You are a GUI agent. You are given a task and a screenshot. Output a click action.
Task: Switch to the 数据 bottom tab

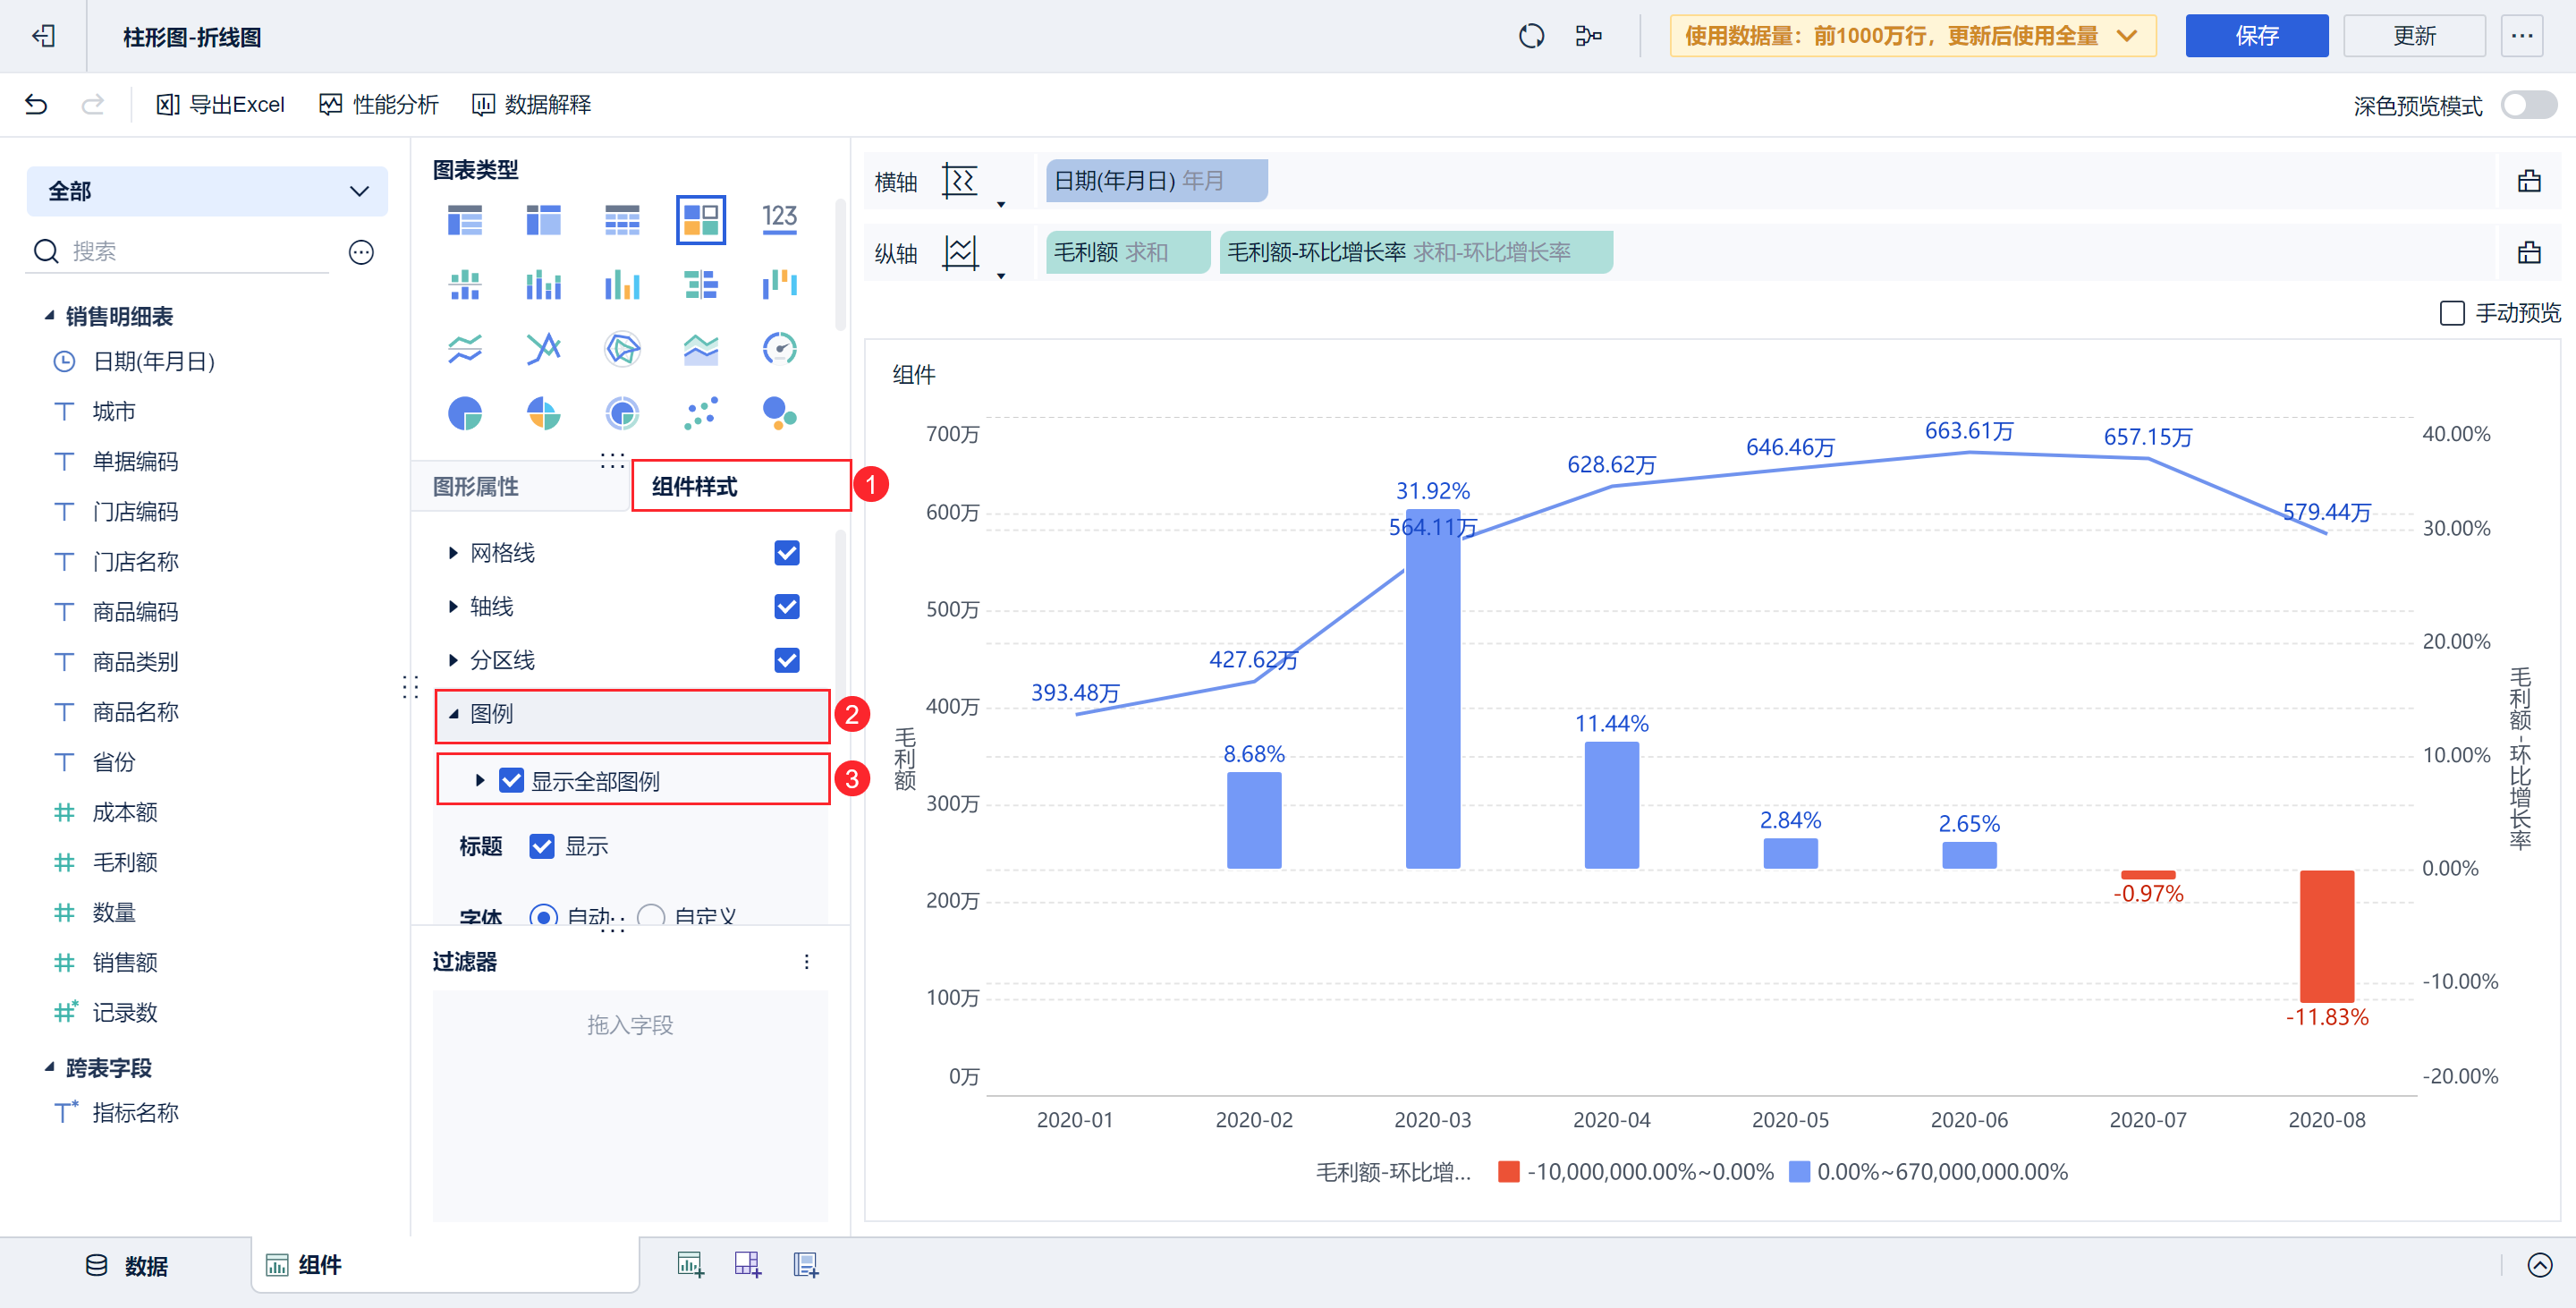[127, 1266]
